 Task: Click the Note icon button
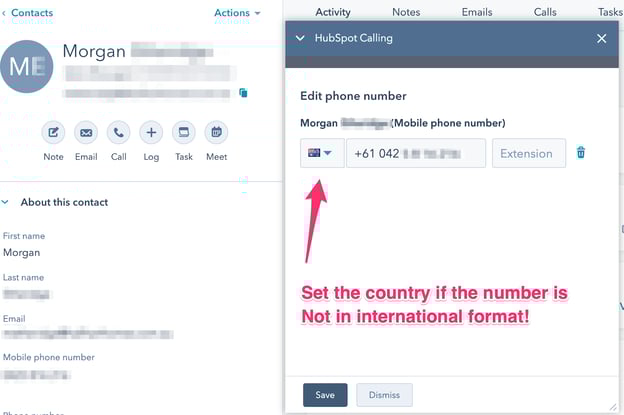coord(54,132)
